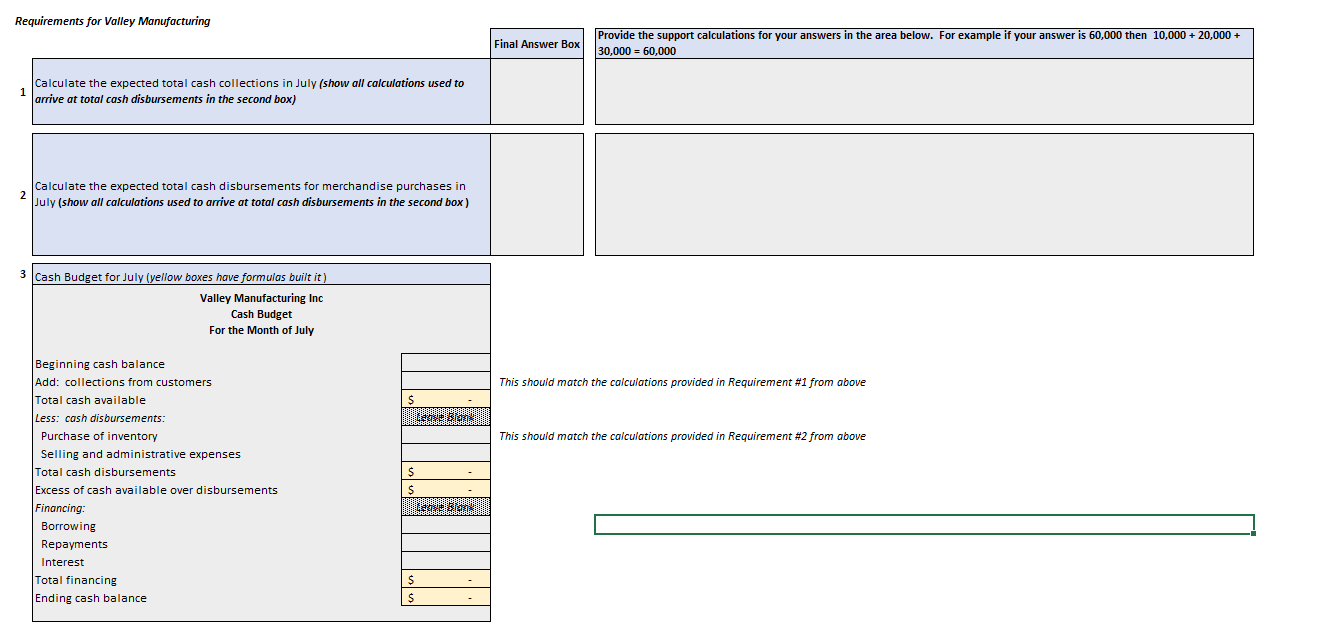Image resolution: width=1329 pixels, height=628 pixels.
Task: Click 'Cash Budget for July' heading cell
Action: [x=261, y=275]
